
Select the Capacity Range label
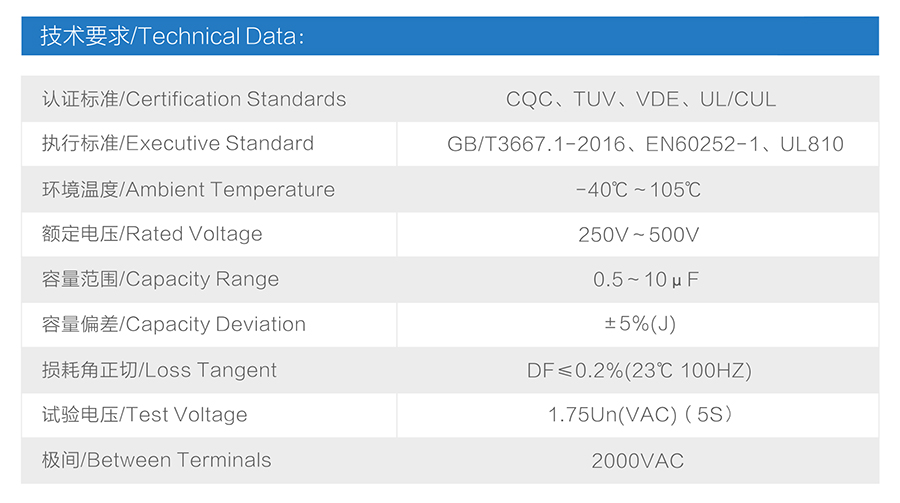tap(160, 280)
